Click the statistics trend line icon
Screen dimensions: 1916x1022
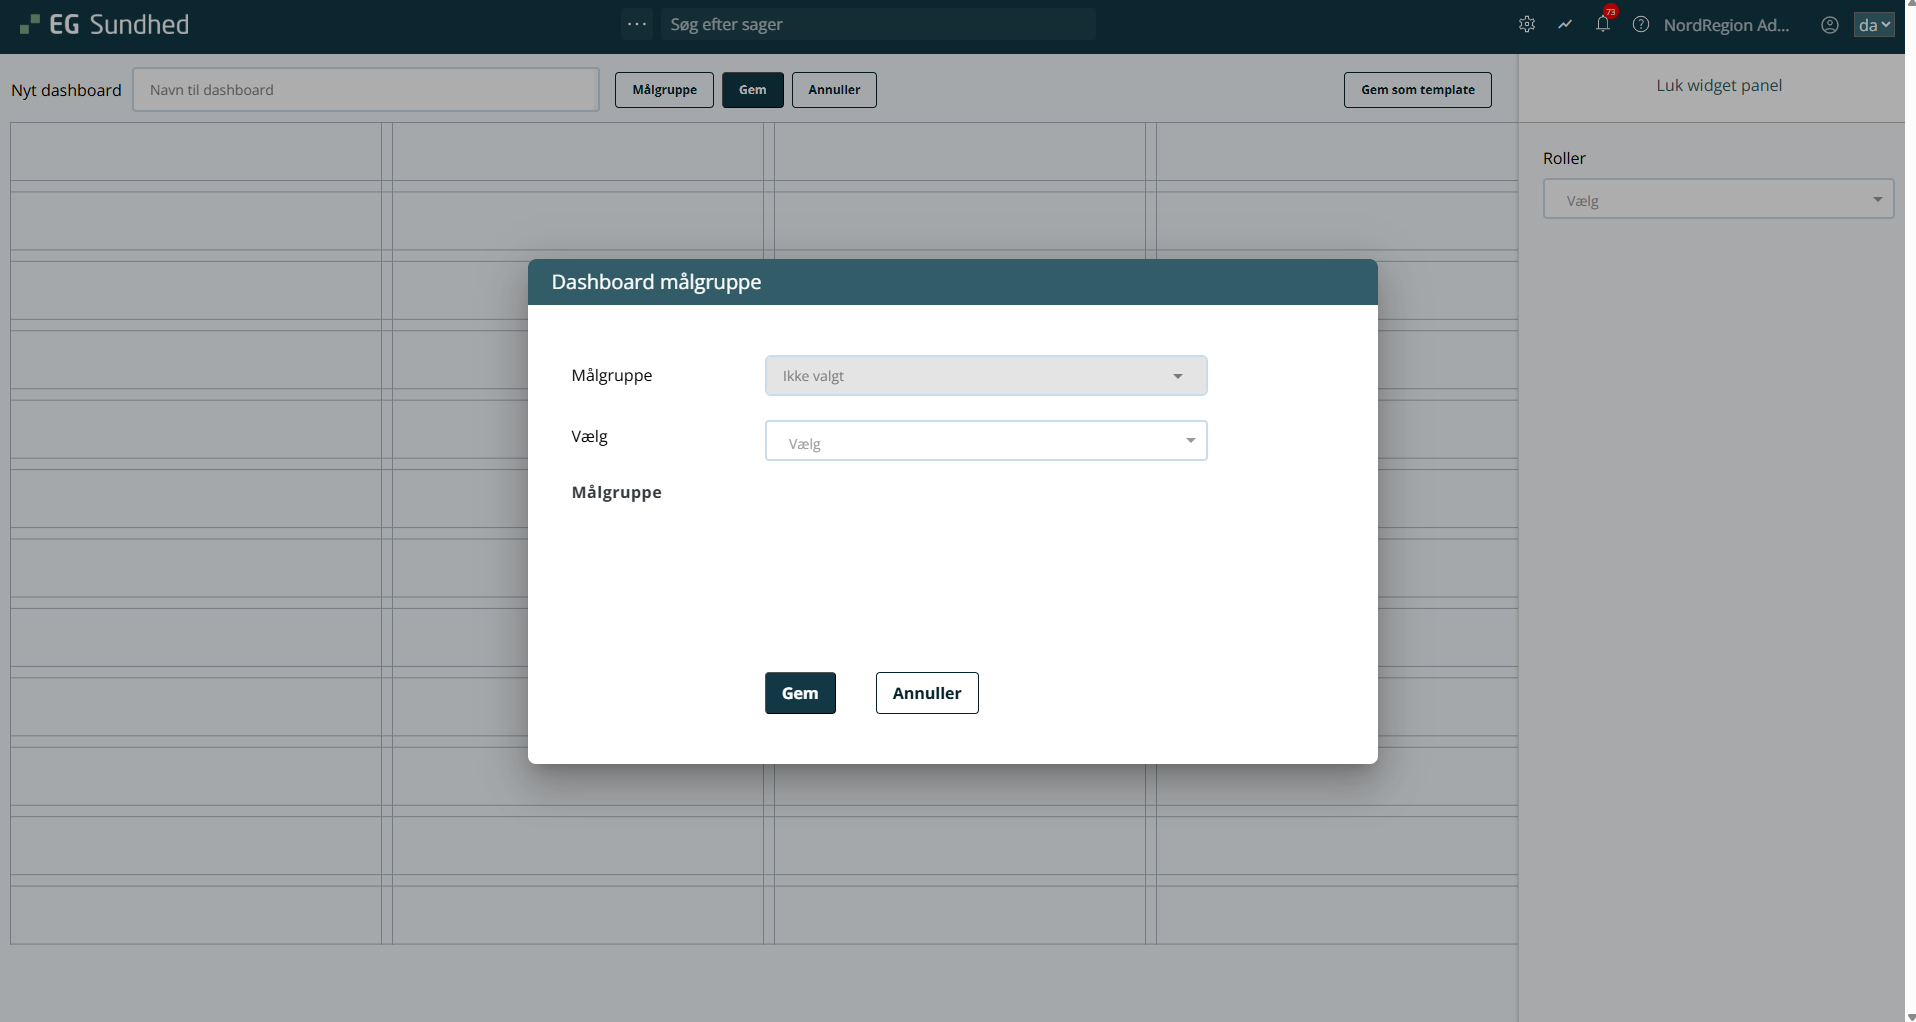pyautogui.click(x=1565, y=24)
